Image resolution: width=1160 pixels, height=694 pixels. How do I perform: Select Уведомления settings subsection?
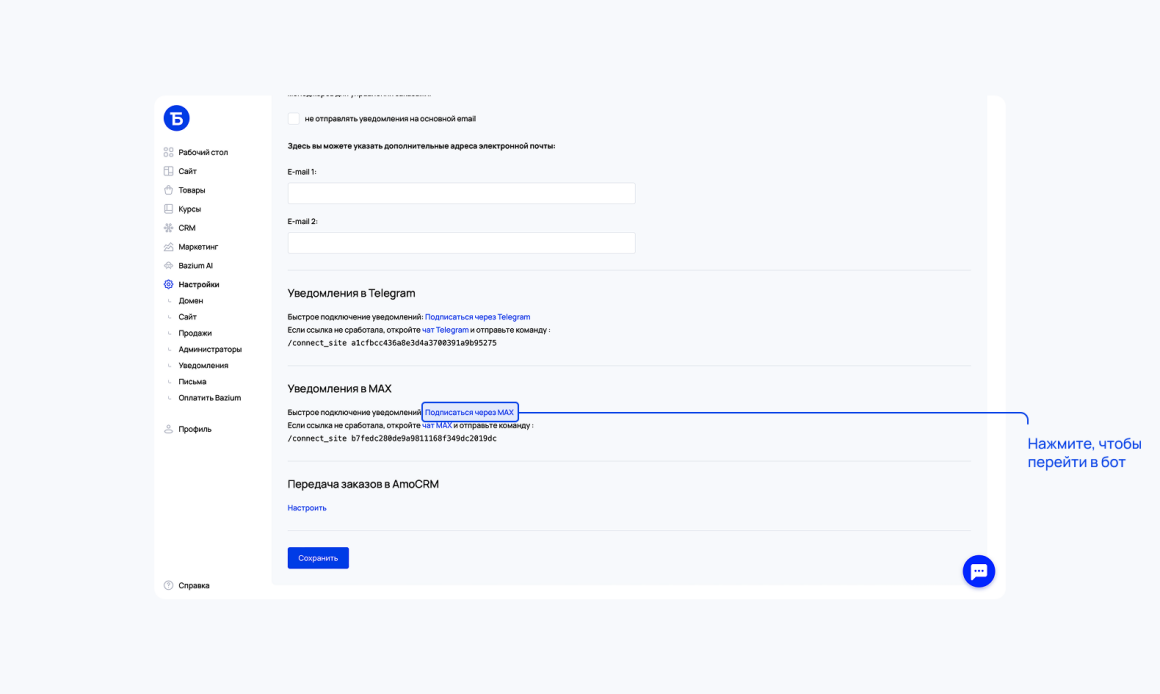[x=203, y=365]
